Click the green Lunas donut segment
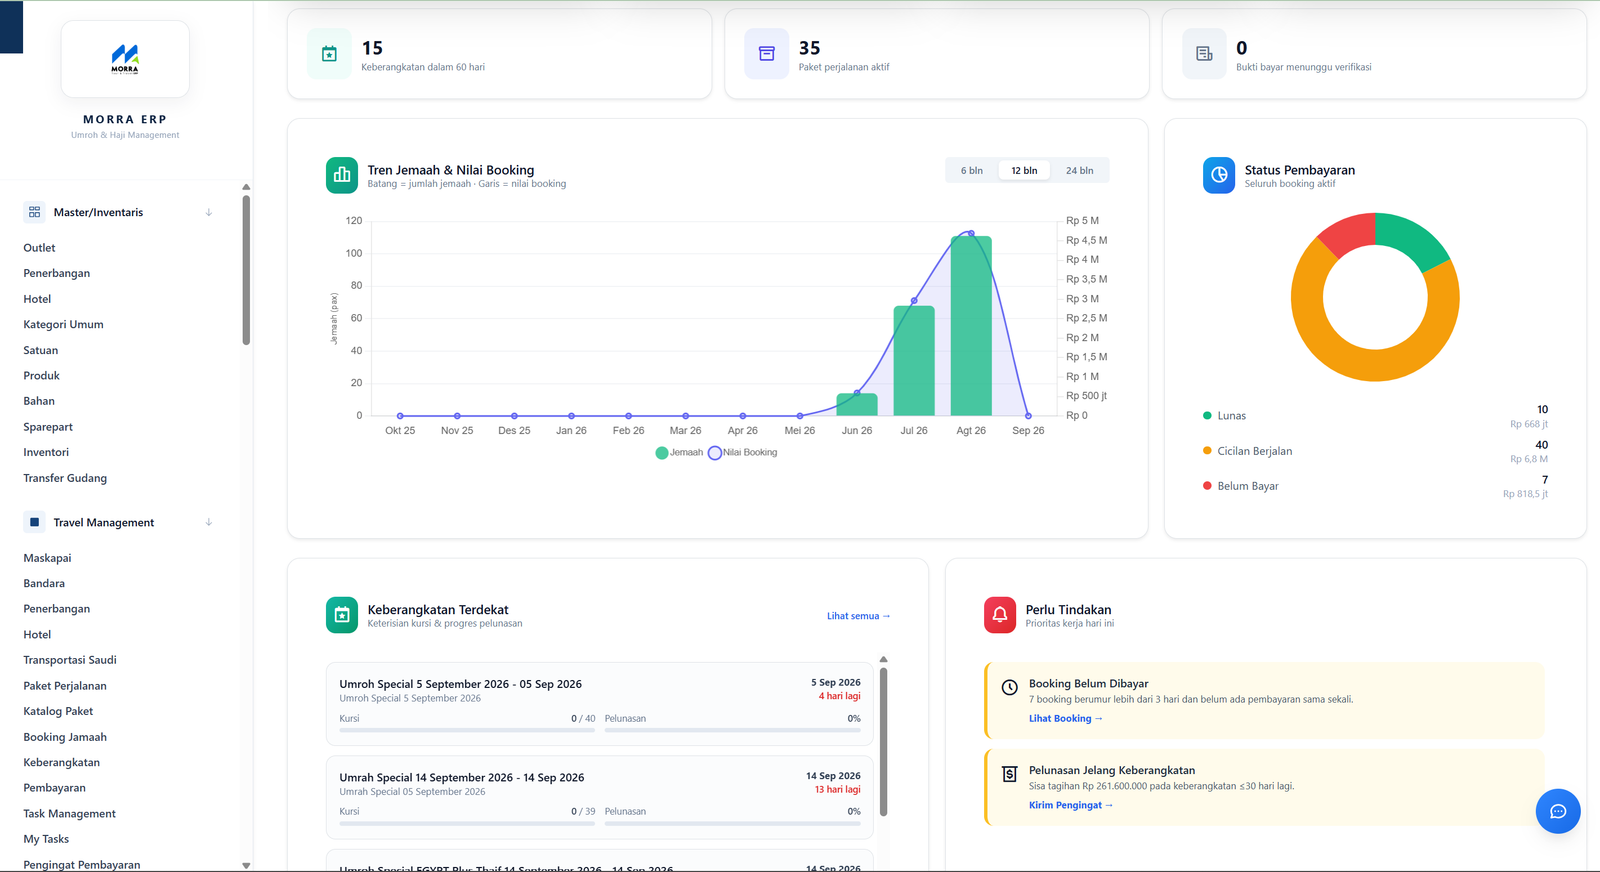This screenshot has width=1600, height=872. pos(1413,236)
